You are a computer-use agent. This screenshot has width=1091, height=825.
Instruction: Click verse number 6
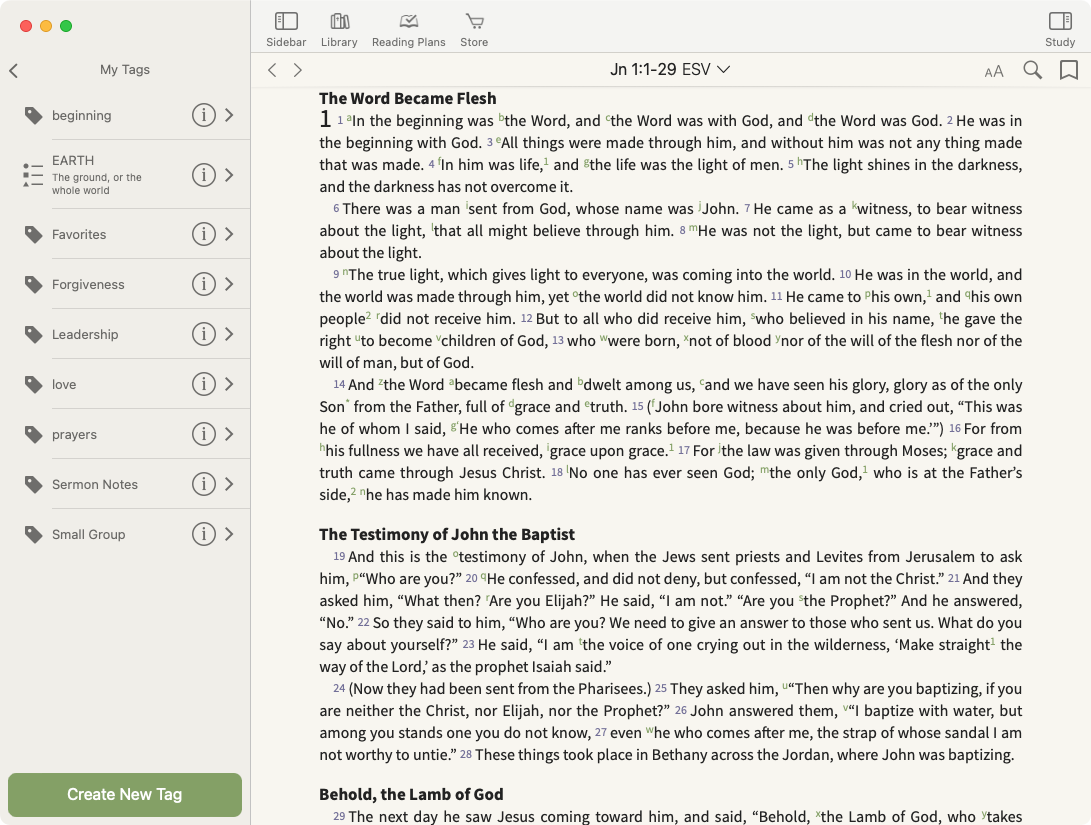click(x=336, y=208)
